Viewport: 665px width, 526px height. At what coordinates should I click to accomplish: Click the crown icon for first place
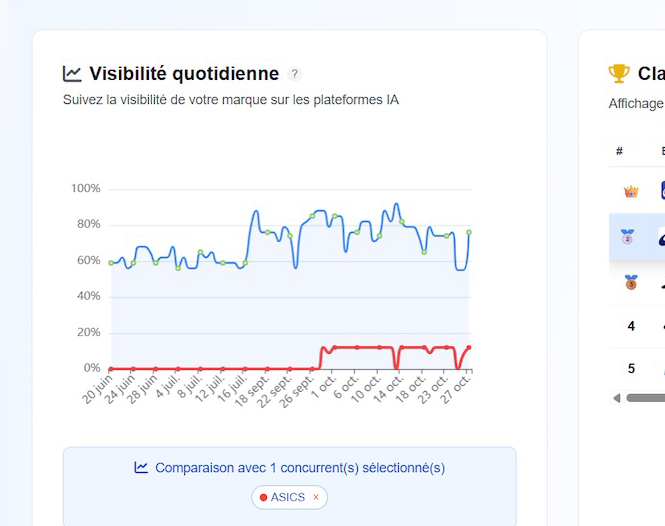630,191
